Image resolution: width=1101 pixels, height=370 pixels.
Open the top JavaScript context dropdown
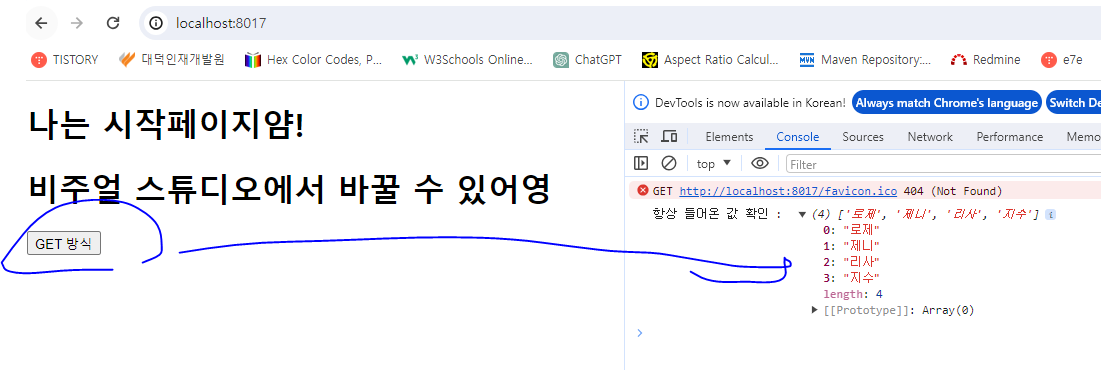tap(713, 164)
